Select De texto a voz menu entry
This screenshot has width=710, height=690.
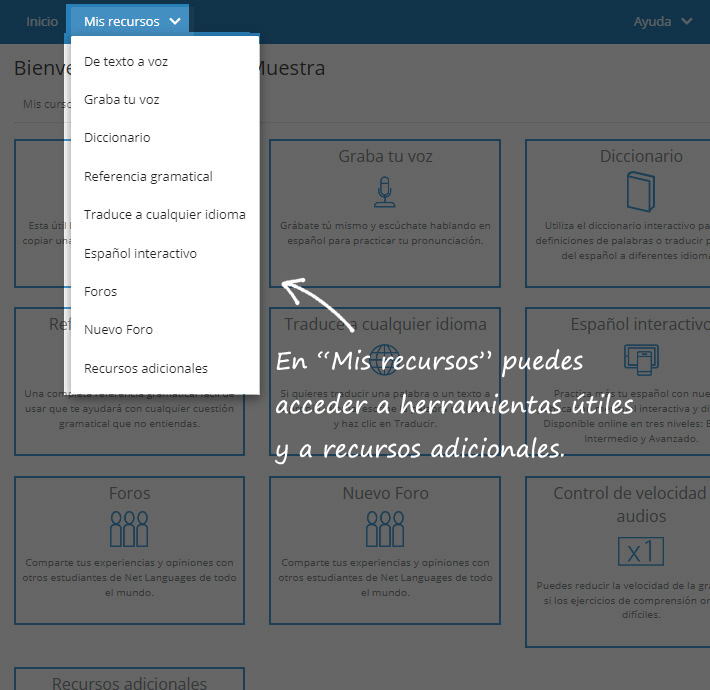click(126, 61)
